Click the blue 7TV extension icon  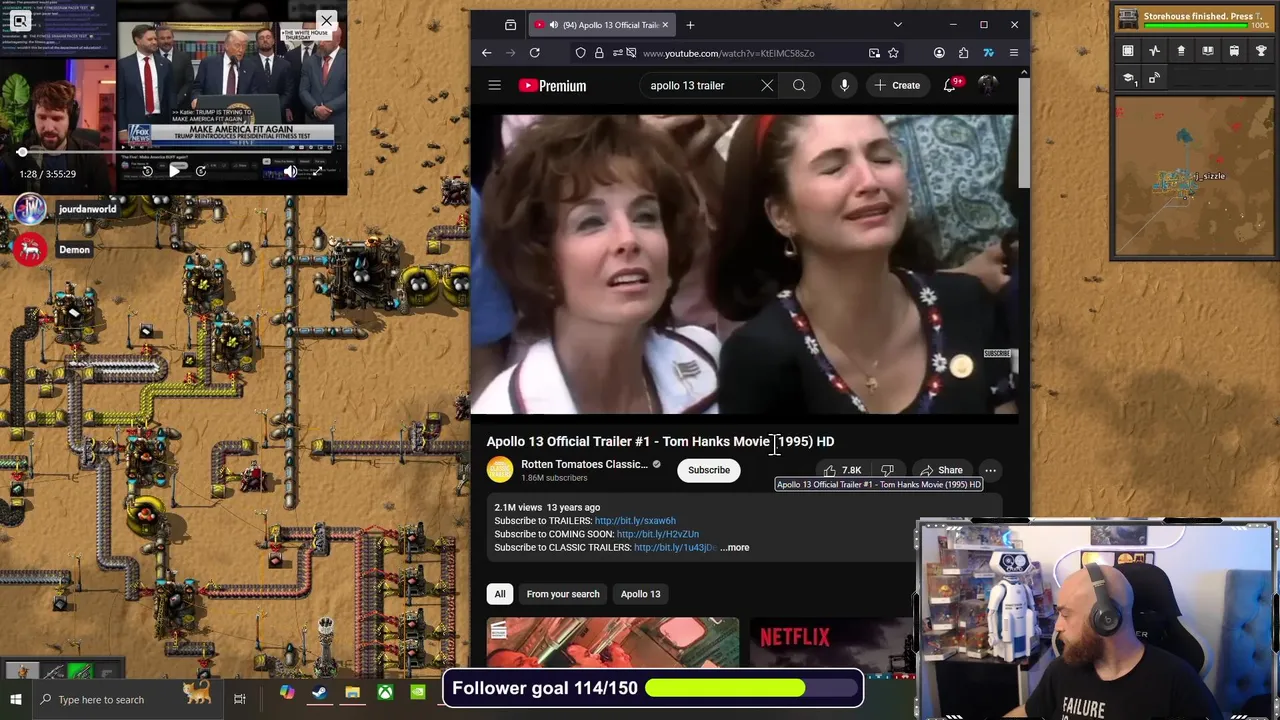988,53
